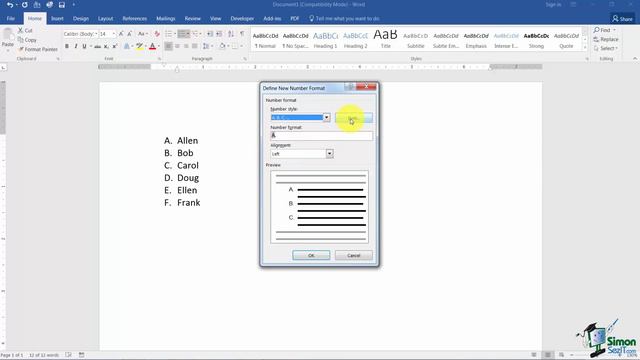The width and height of the screenshot is (640, 360).
Task: Click Replace in the Editing group
Action: [x=606, y=39]
